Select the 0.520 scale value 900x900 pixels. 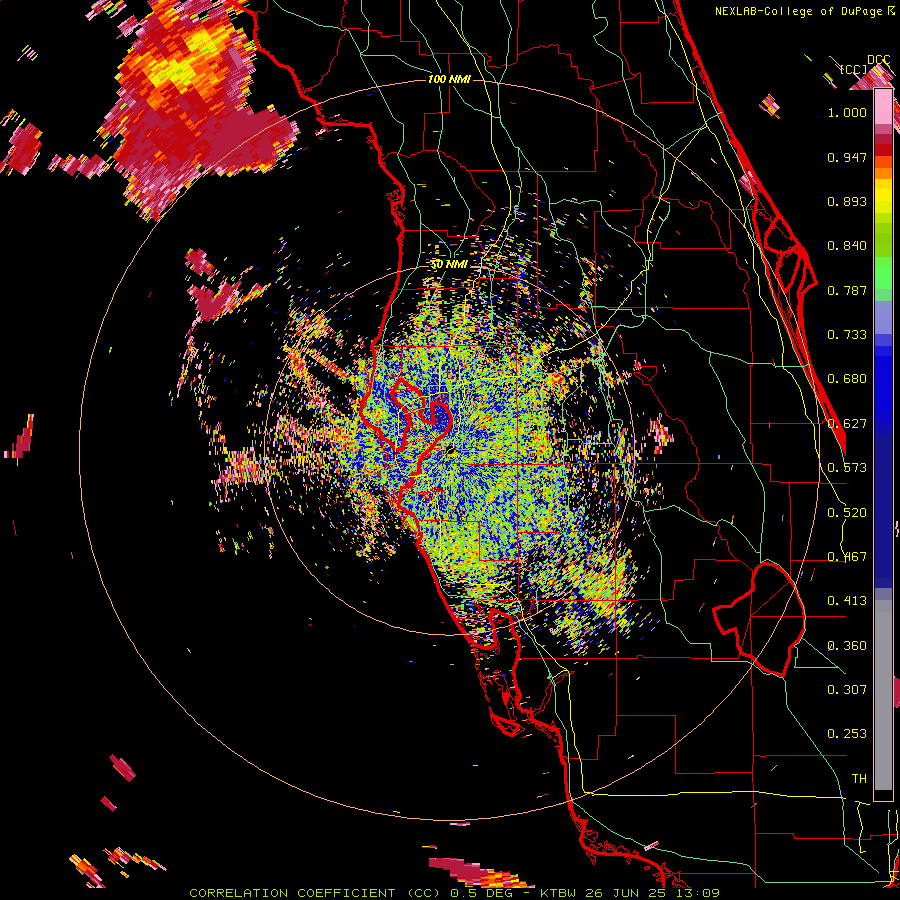point(847,513)
